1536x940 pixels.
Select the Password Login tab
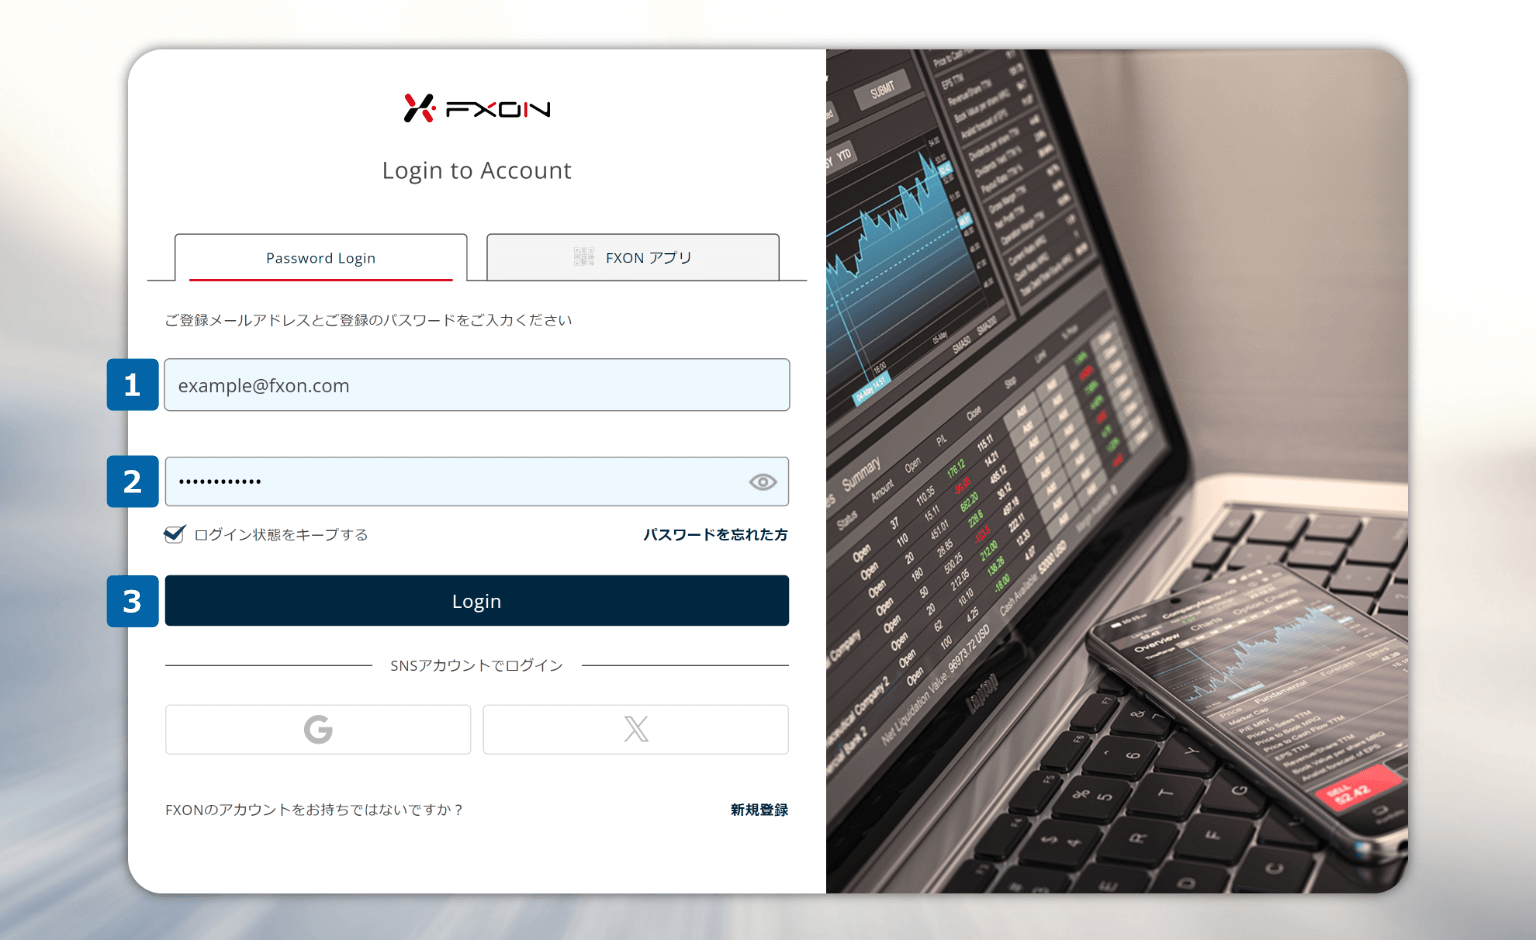321,258
